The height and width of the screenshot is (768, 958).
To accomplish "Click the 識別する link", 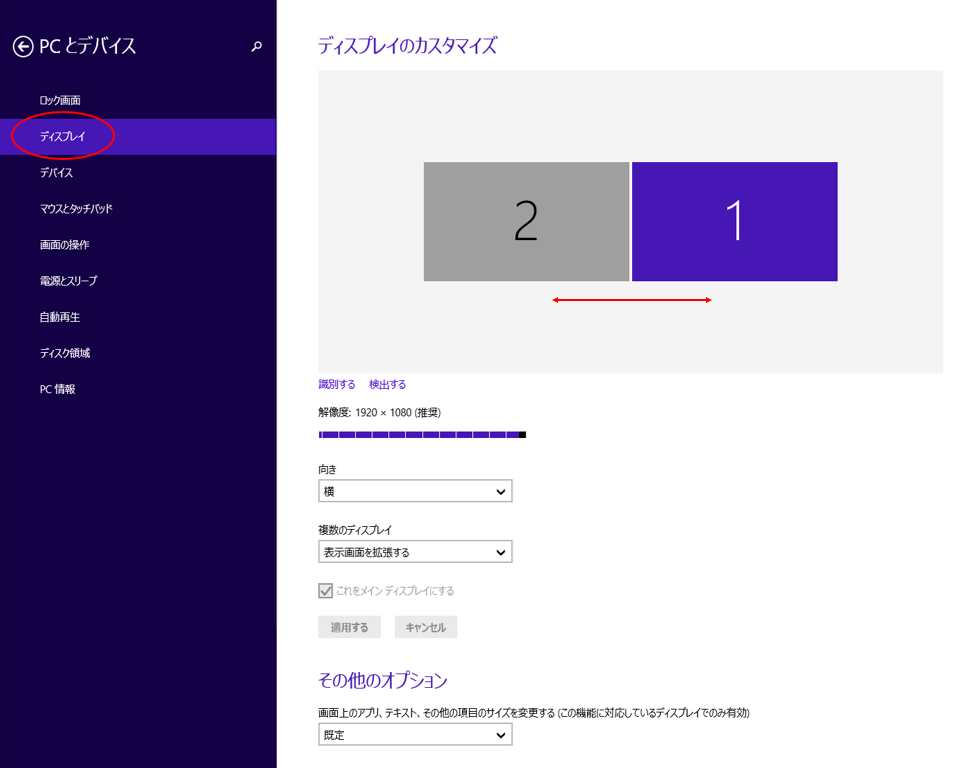I will [x=337, y=384].
